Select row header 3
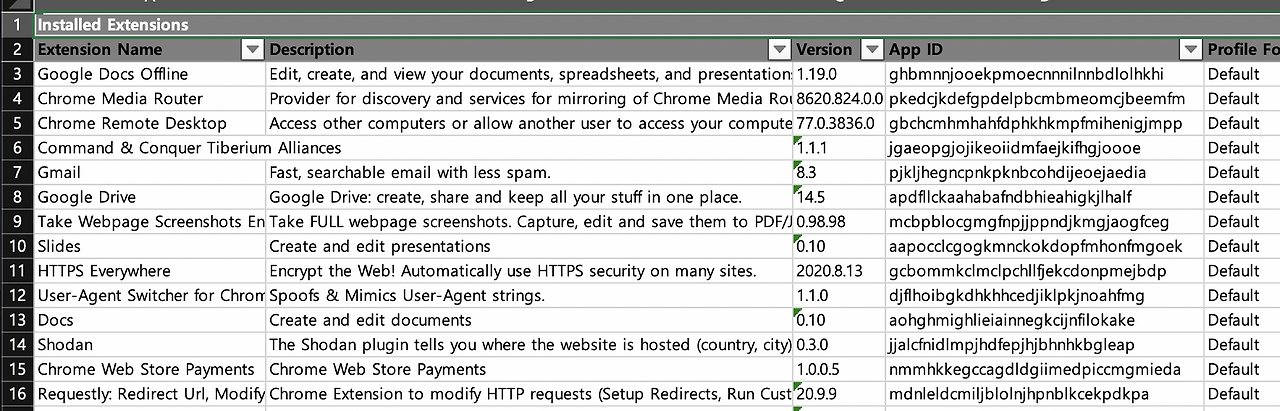 (x=17, y=74)
